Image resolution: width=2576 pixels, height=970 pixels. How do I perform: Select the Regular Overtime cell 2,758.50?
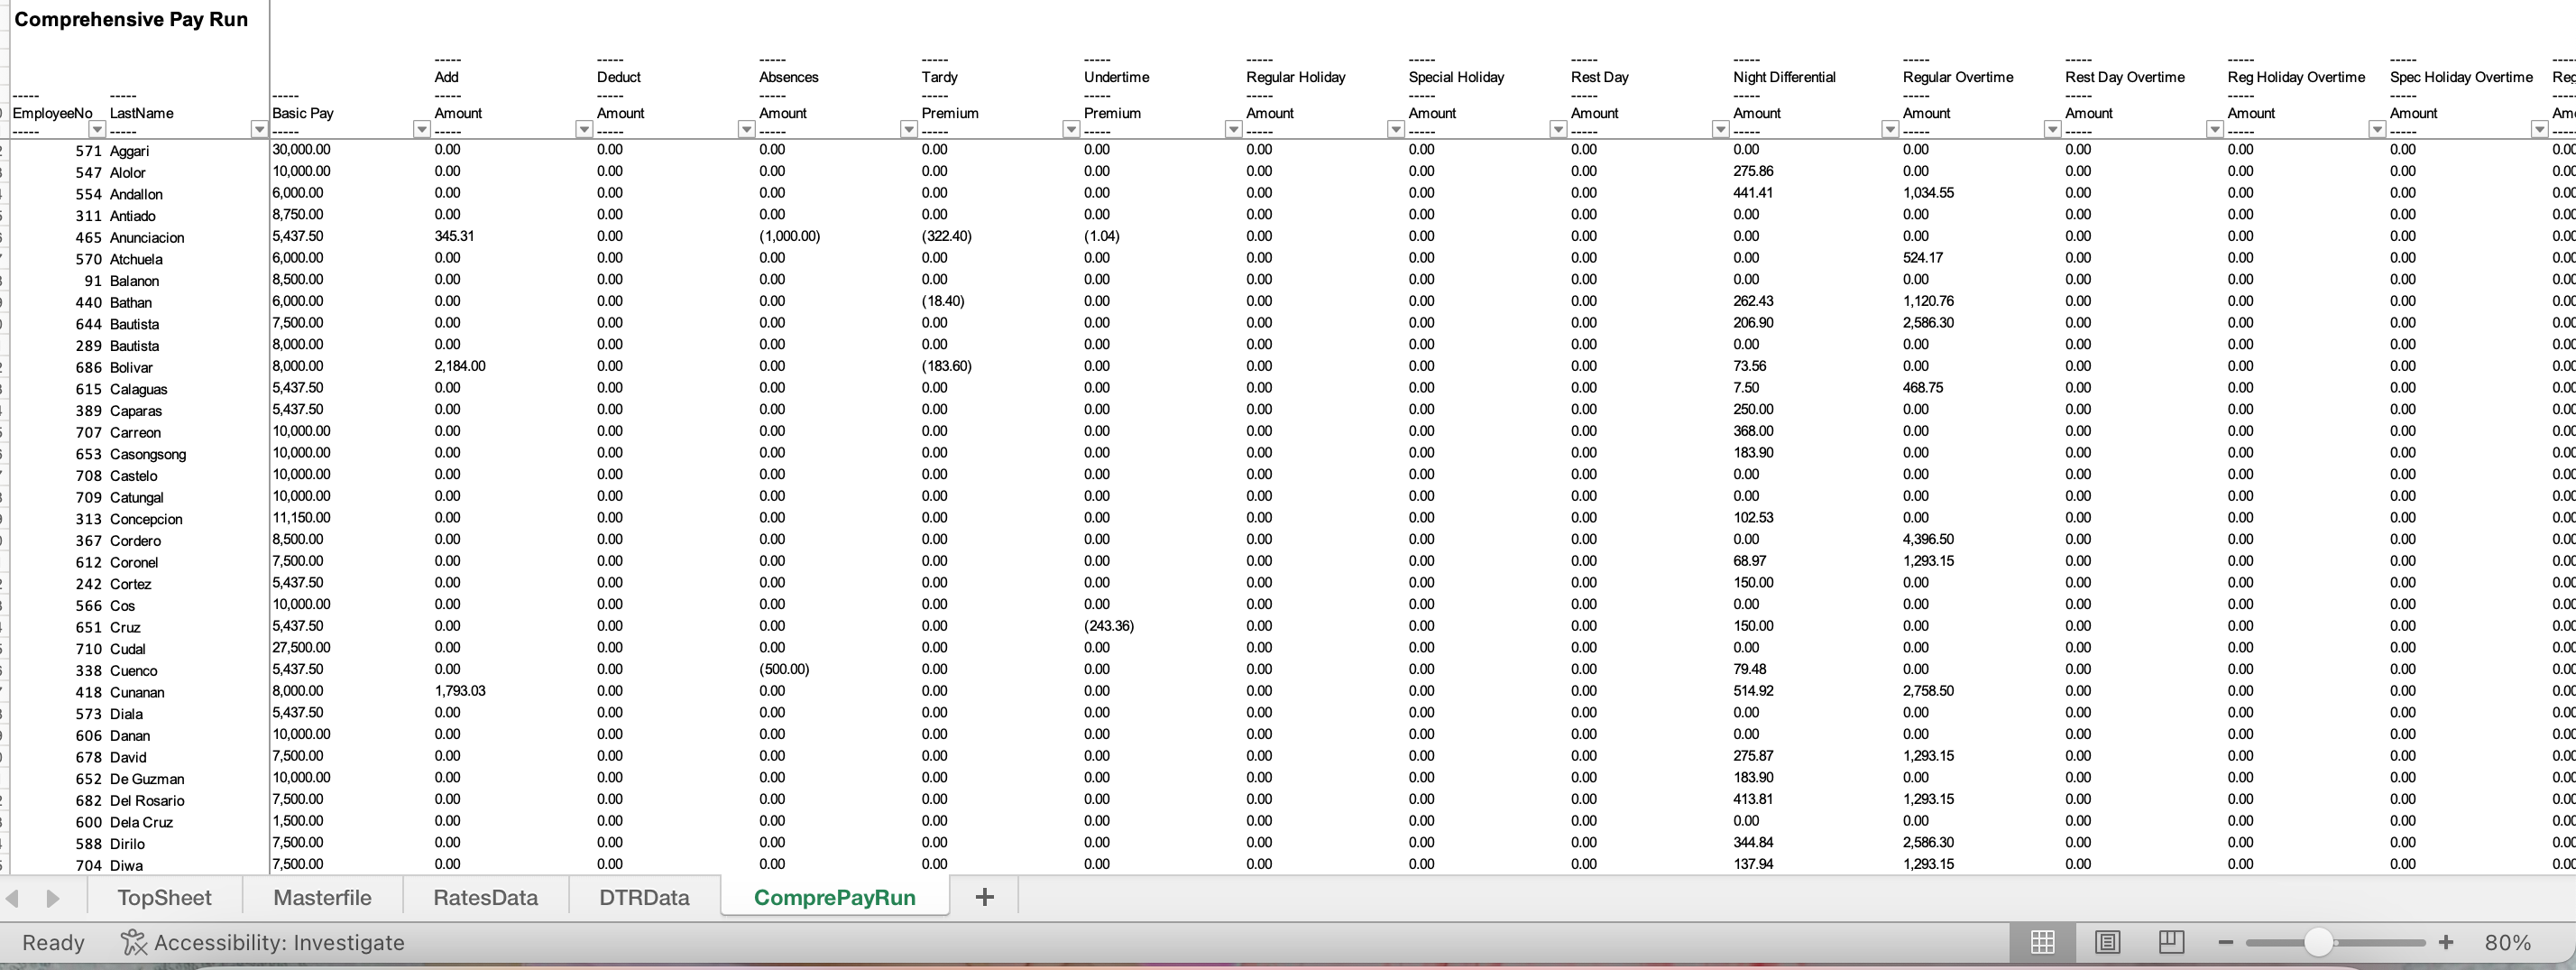click(x=1928, y=691)
